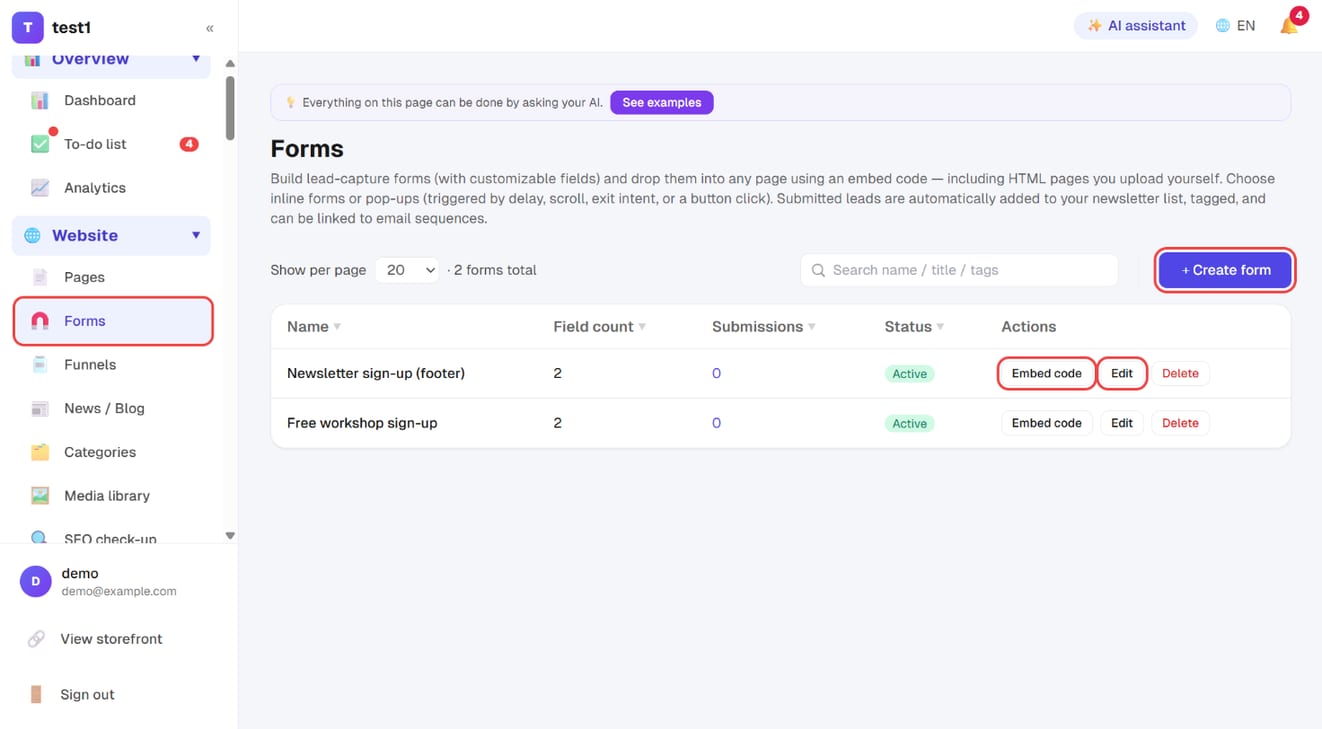Screen dimensions: 1322x729
Task: Open submissions count for Newsletter sign-up (footer)
Action: (716, 374)
